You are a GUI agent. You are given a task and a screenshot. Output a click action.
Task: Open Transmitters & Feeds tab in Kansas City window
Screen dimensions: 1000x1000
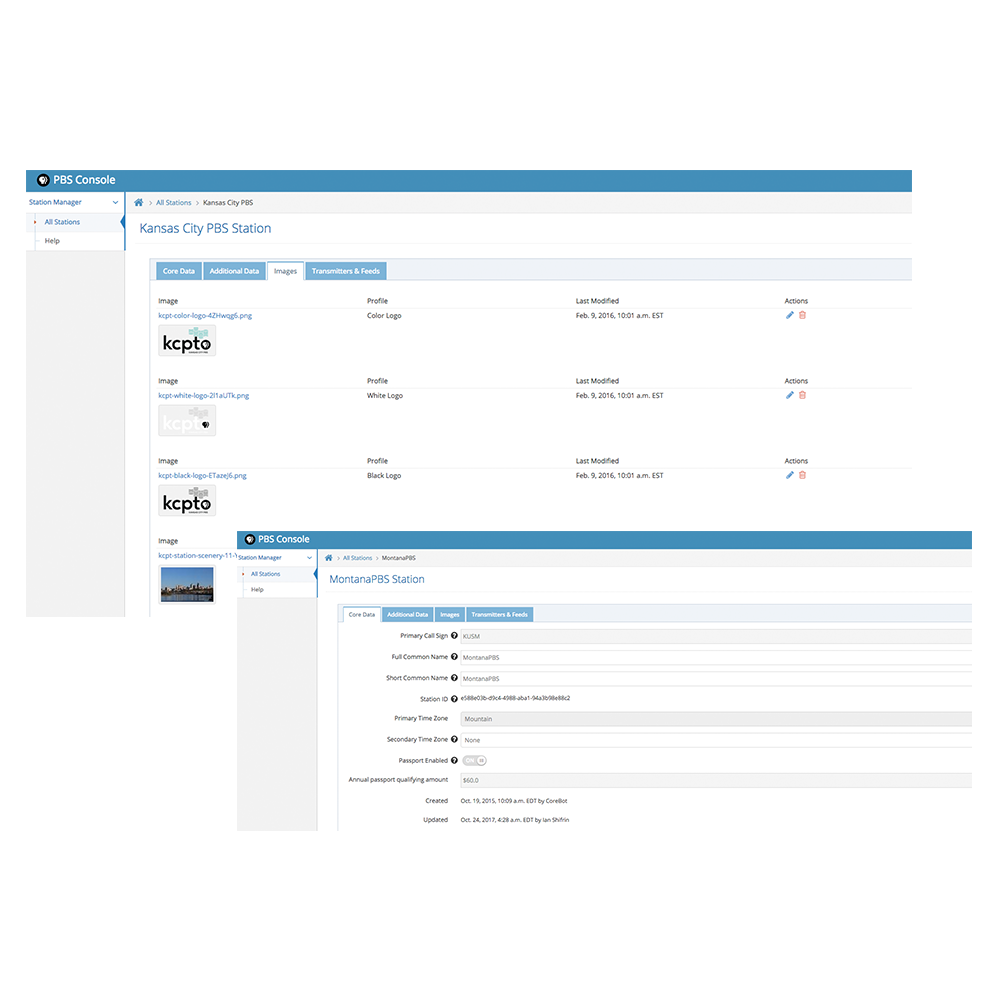(346, 272)
